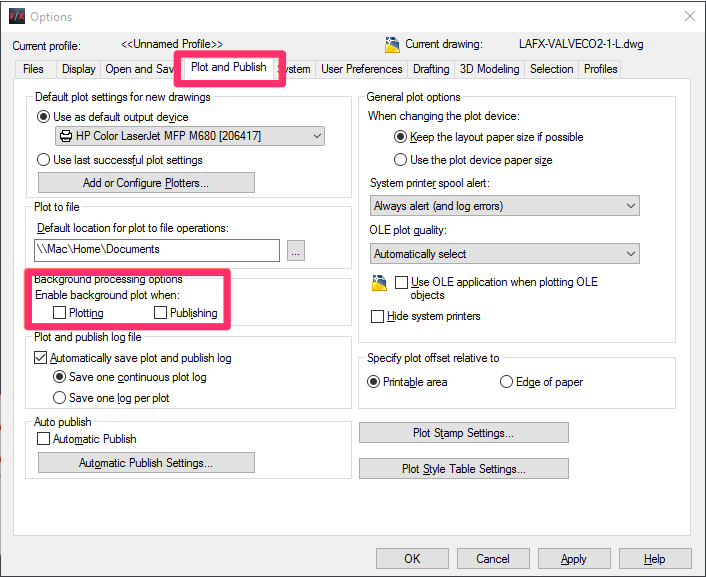Switch to the System tab

coord(296,69)
